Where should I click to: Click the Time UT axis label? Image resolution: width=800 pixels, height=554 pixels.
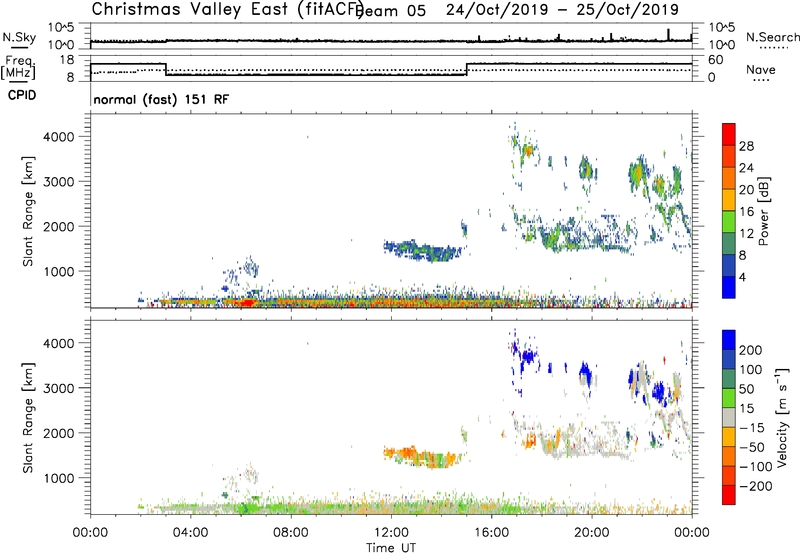pyautogui.click(x=391, y=548)
